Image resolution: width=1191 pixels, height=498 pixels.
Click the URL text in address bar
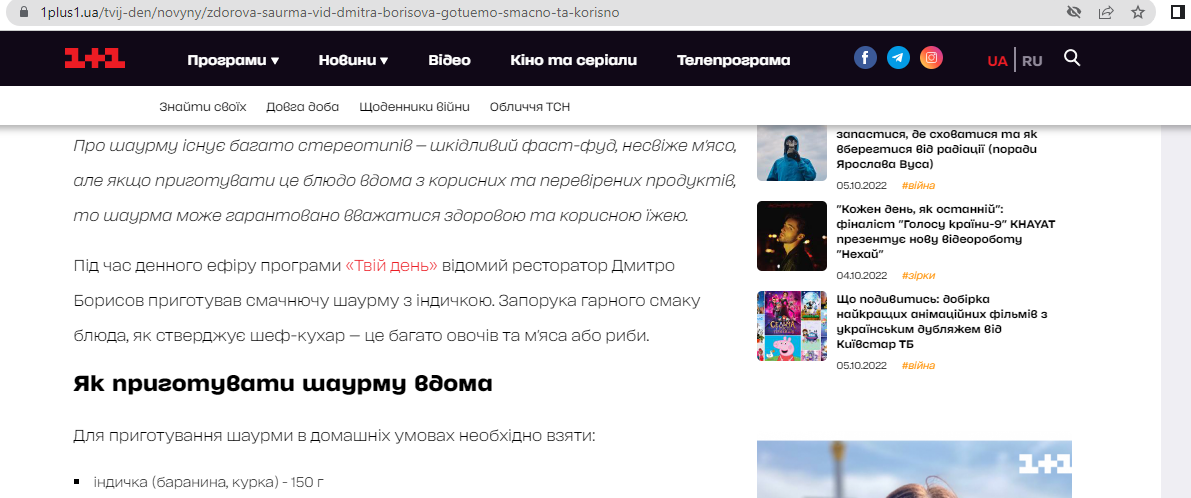pos(328,13)
